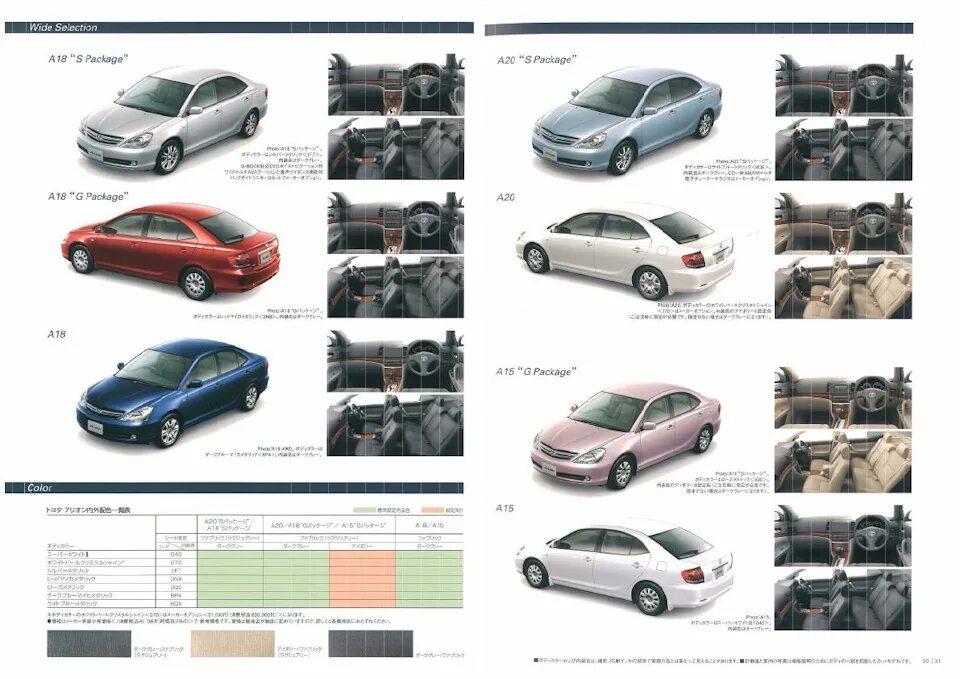Image resolution: width=960 pixels, height=679 pixels.
Task: Click color code "070" in the table
Action: pyautogui.click(x=176, y=562)
